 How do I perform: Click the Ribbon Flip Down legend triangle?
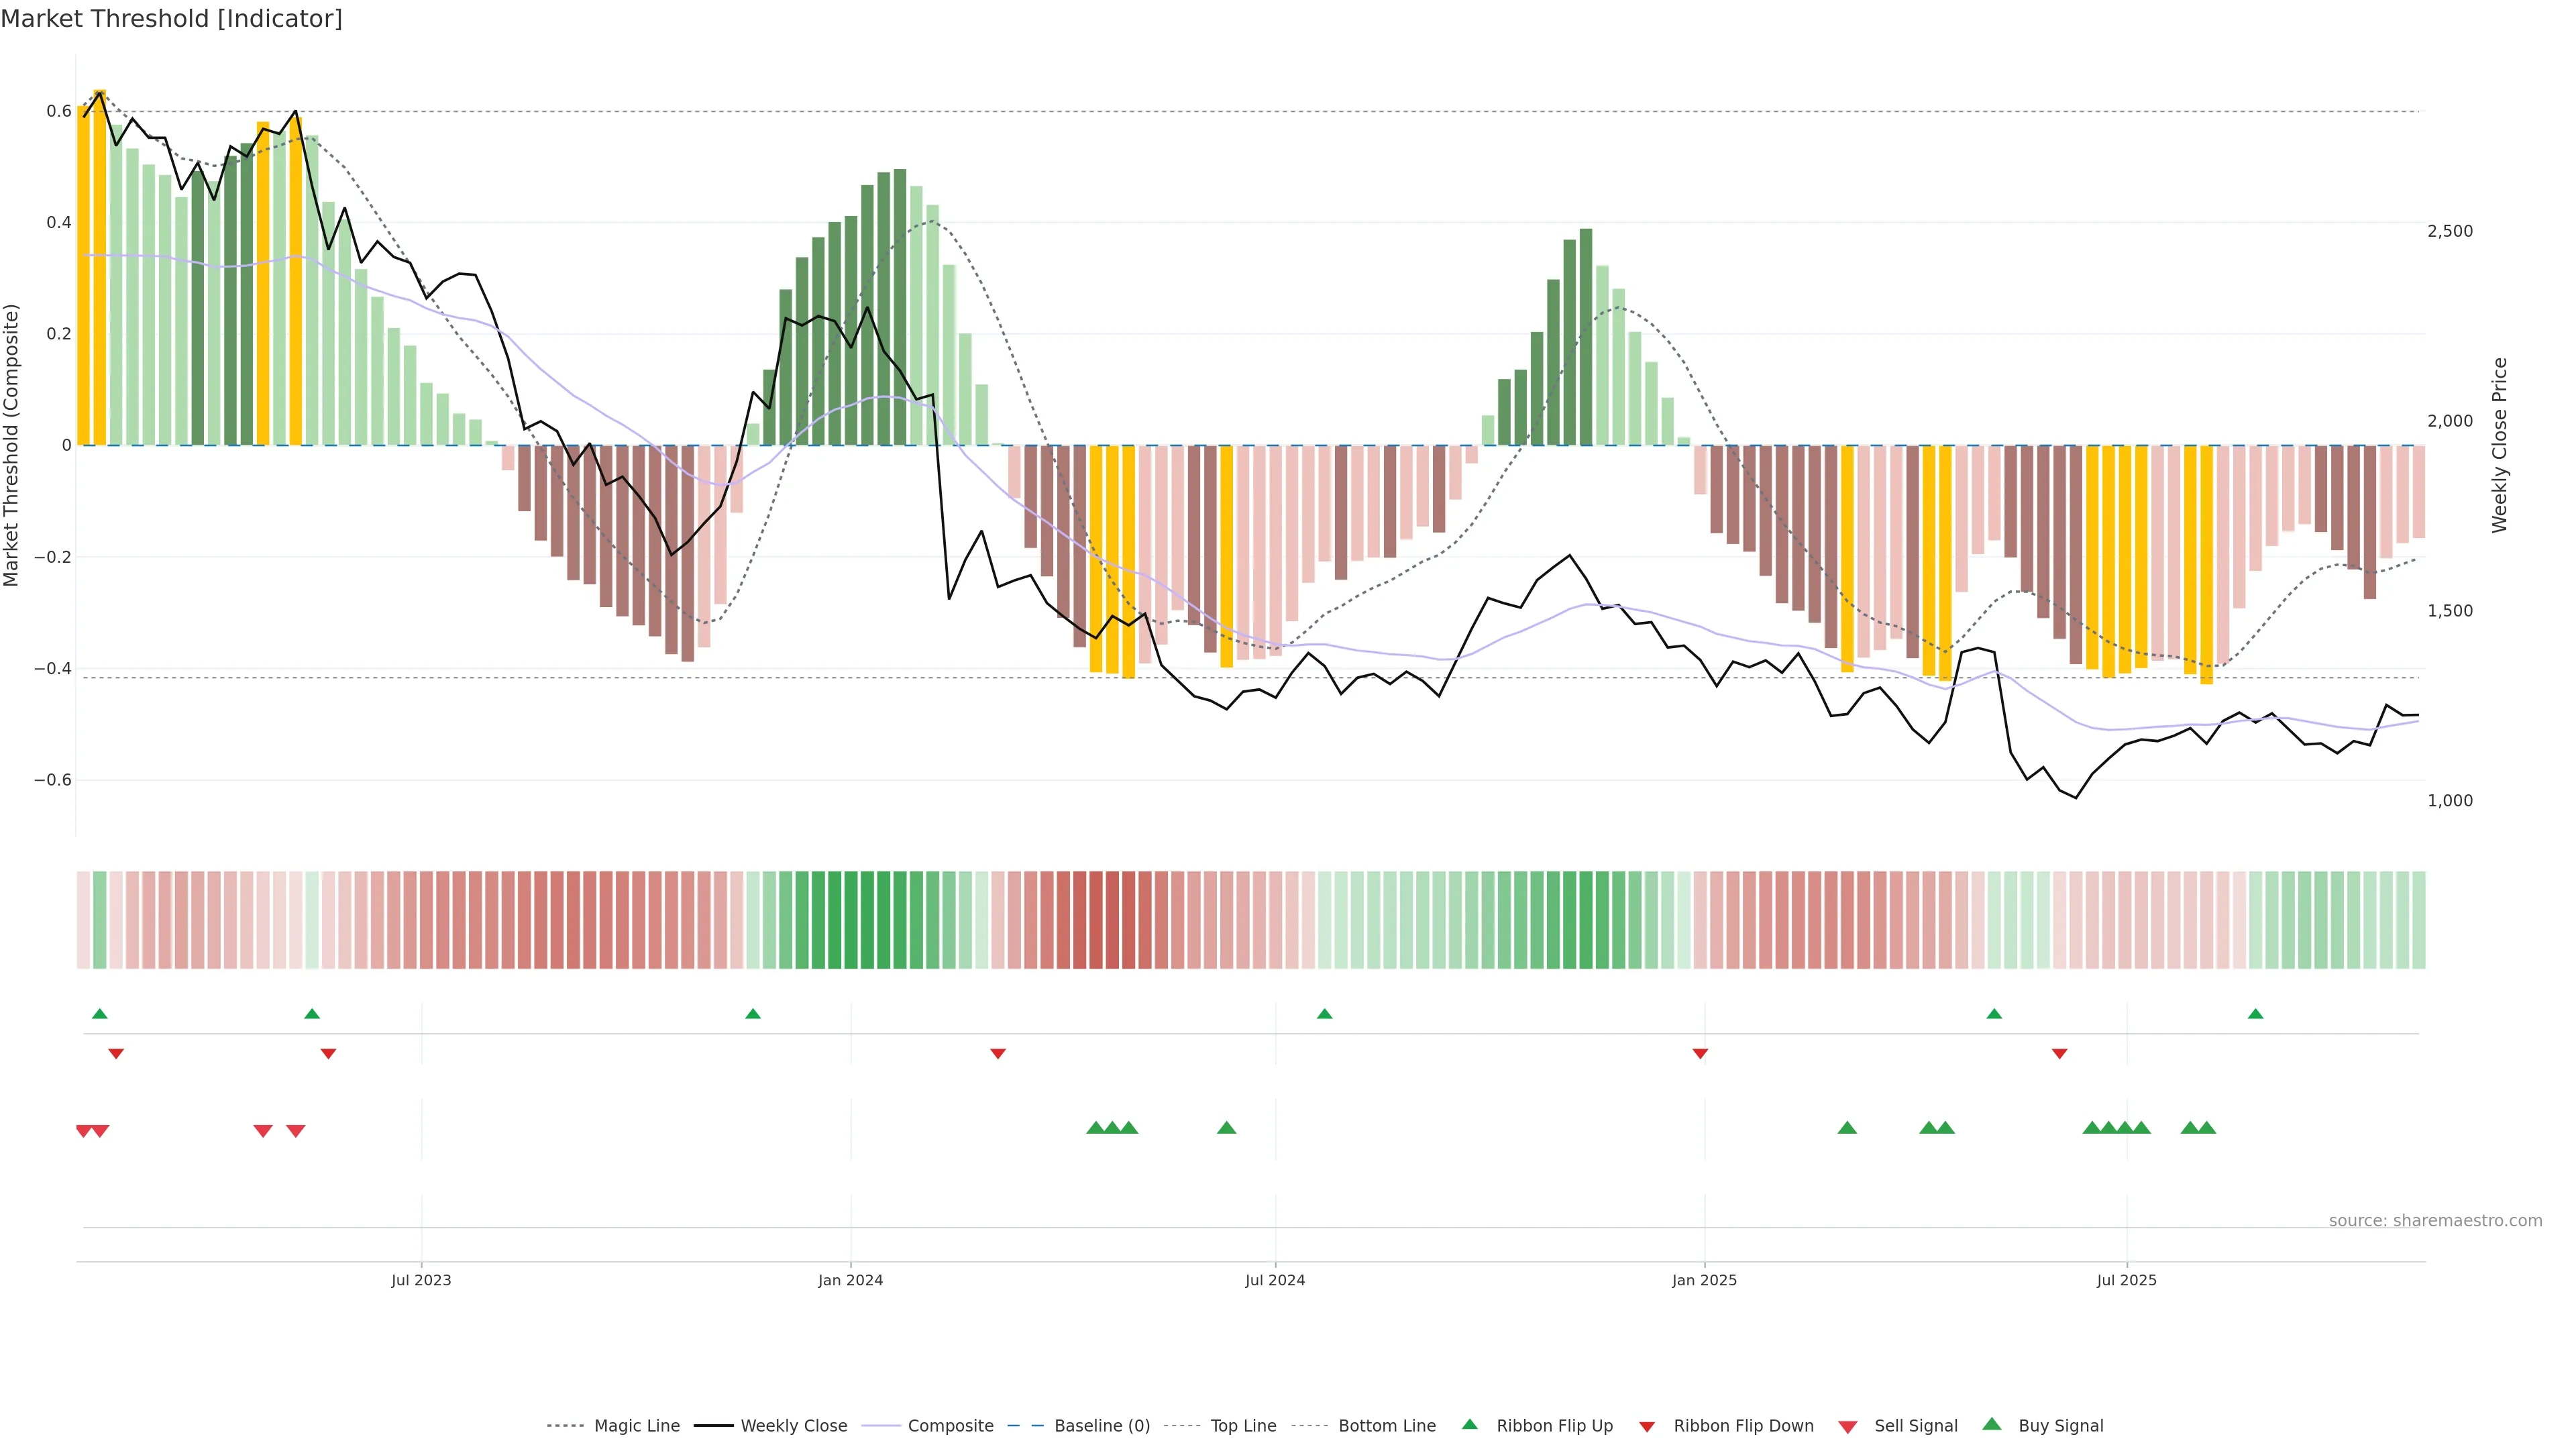tap(1647, 1426)
